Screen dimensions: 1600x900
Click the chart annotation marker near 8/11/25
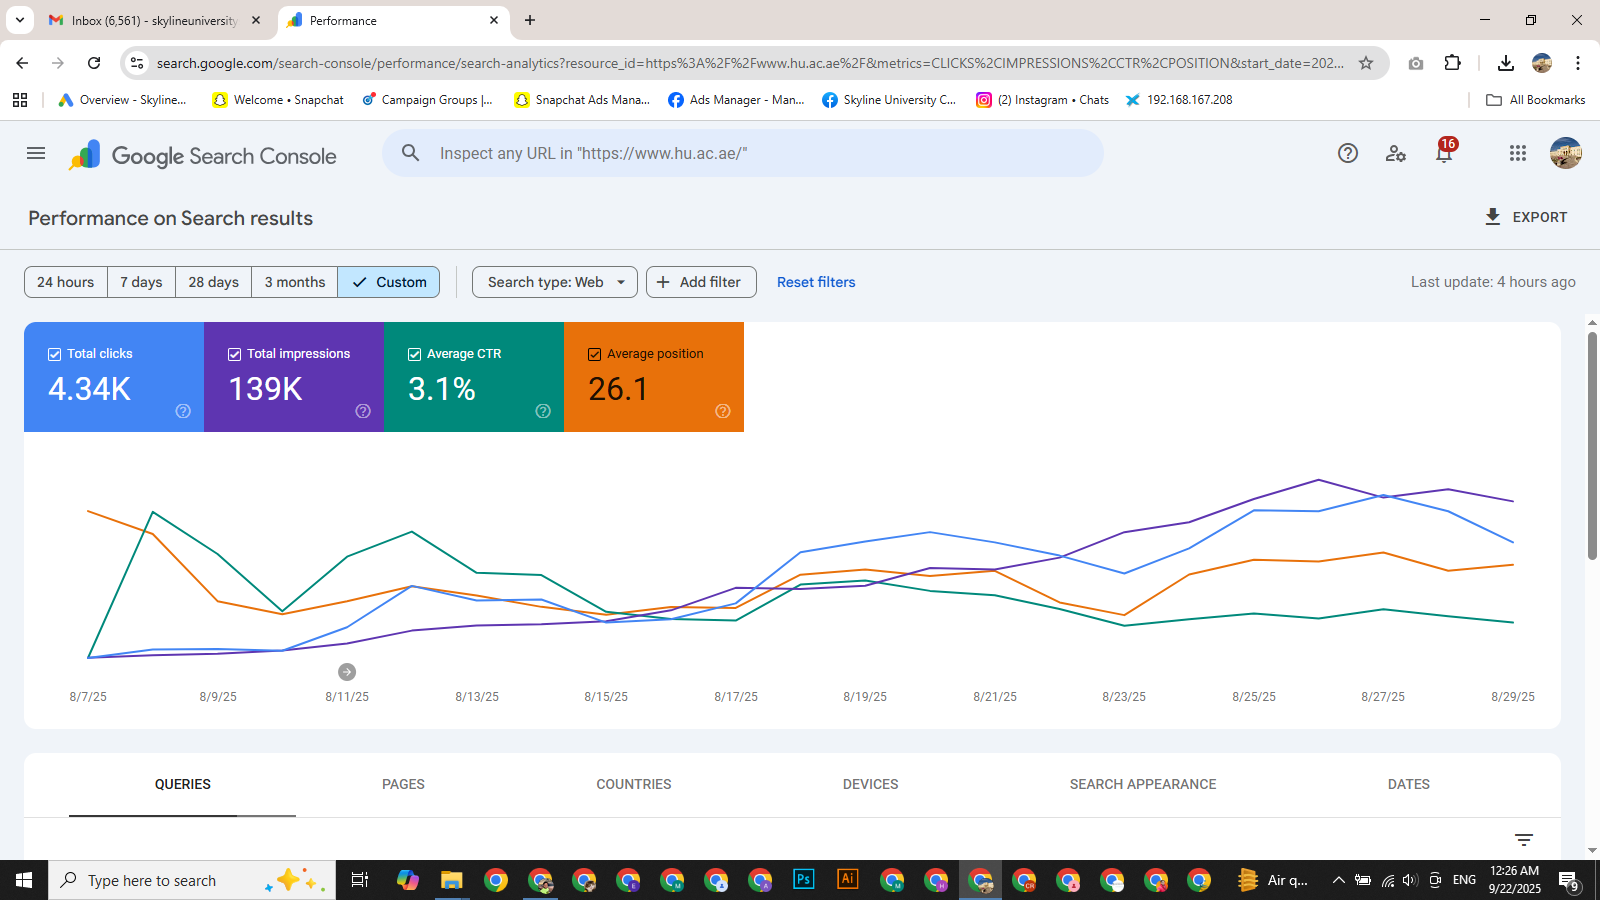click(x=347, y=672)
